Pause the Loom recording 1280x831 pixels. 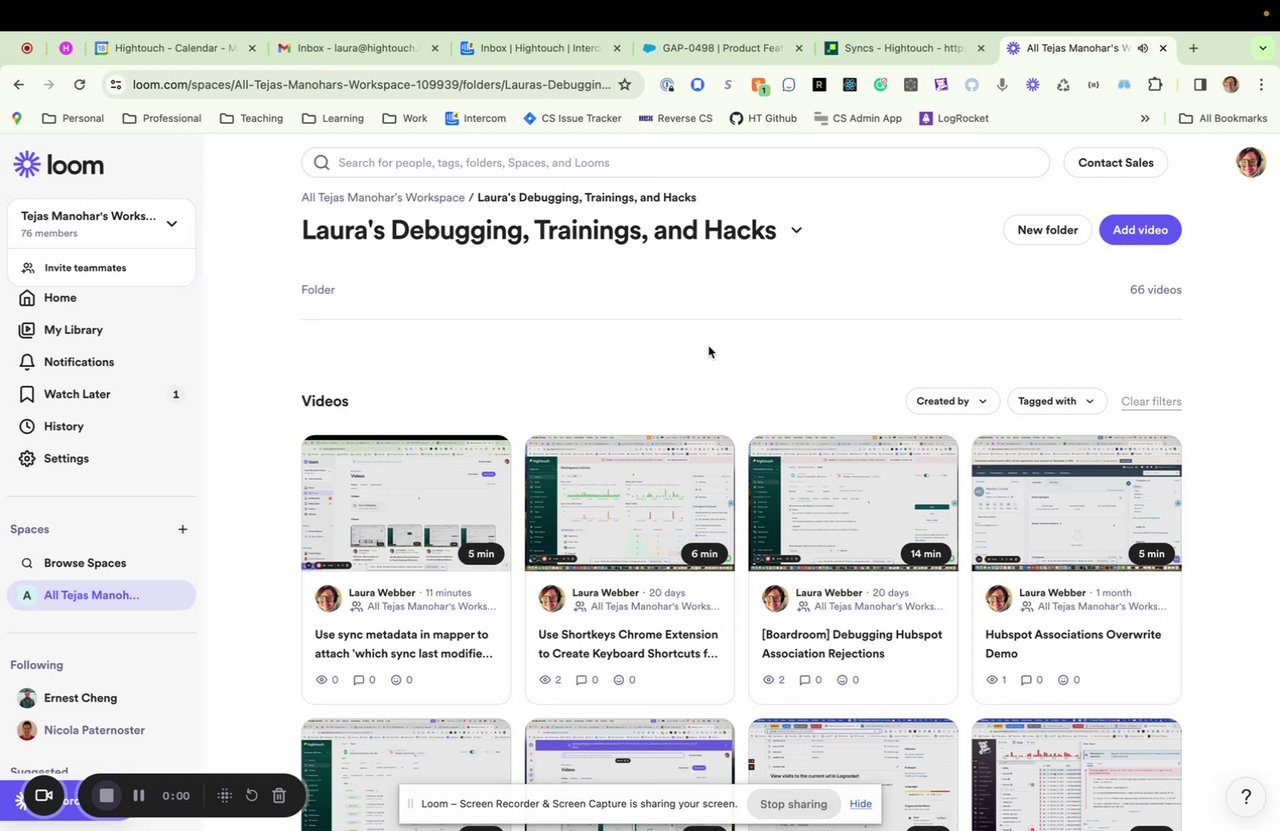[139, 796]
